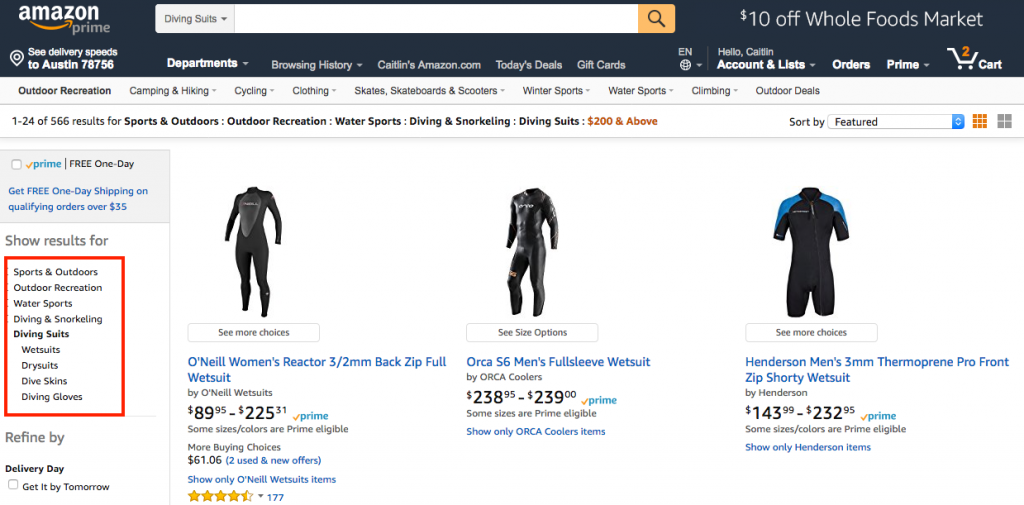Expand the Departments menu
This screenshot has height=505, width=1024.
click(208, 63)
